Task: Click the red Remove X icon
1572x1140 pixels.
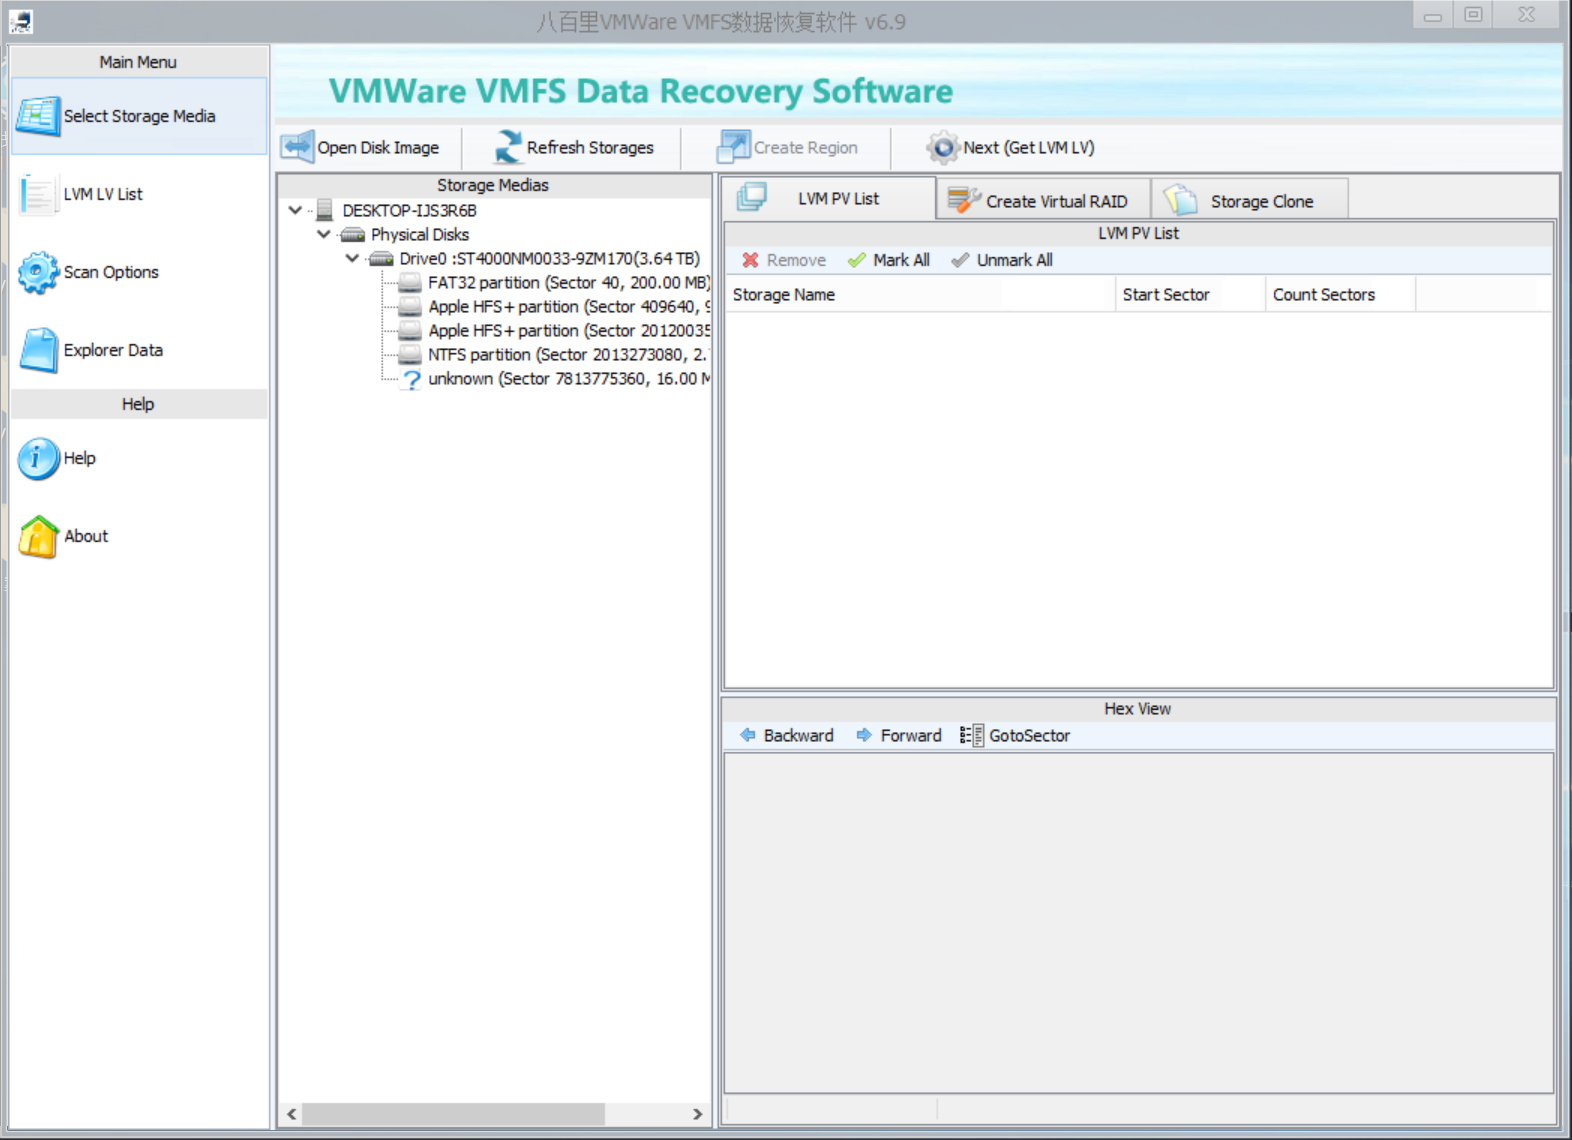Action: [x=750, y=260]
